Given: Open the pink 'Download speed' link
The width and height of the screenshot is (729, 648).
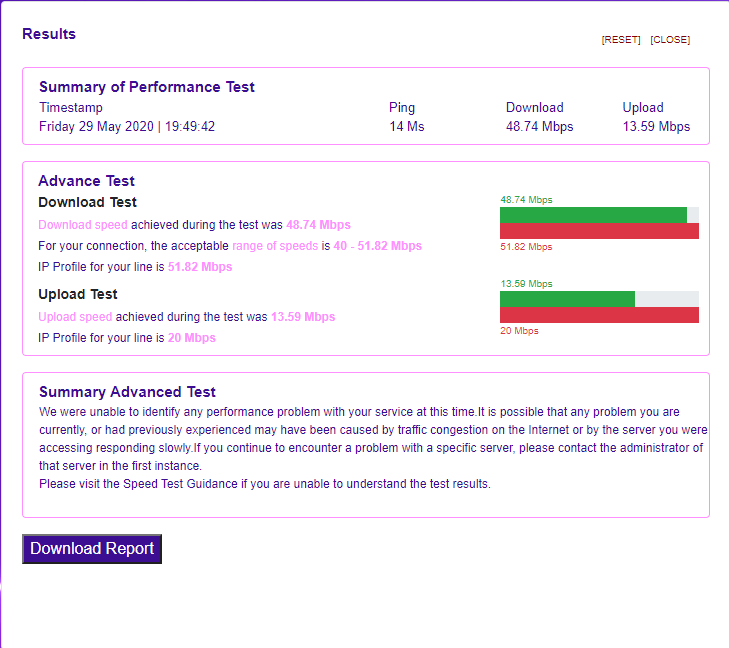Looking at the screenshot, I should click(83, 225).
